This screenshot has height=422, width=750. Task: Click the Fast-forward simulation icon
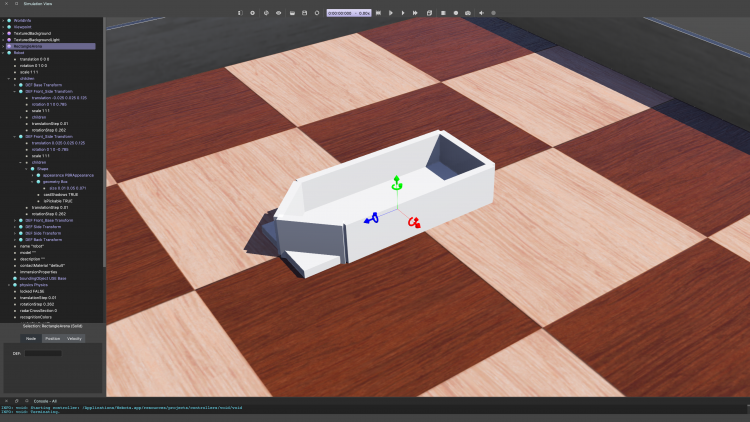point(415,13)
